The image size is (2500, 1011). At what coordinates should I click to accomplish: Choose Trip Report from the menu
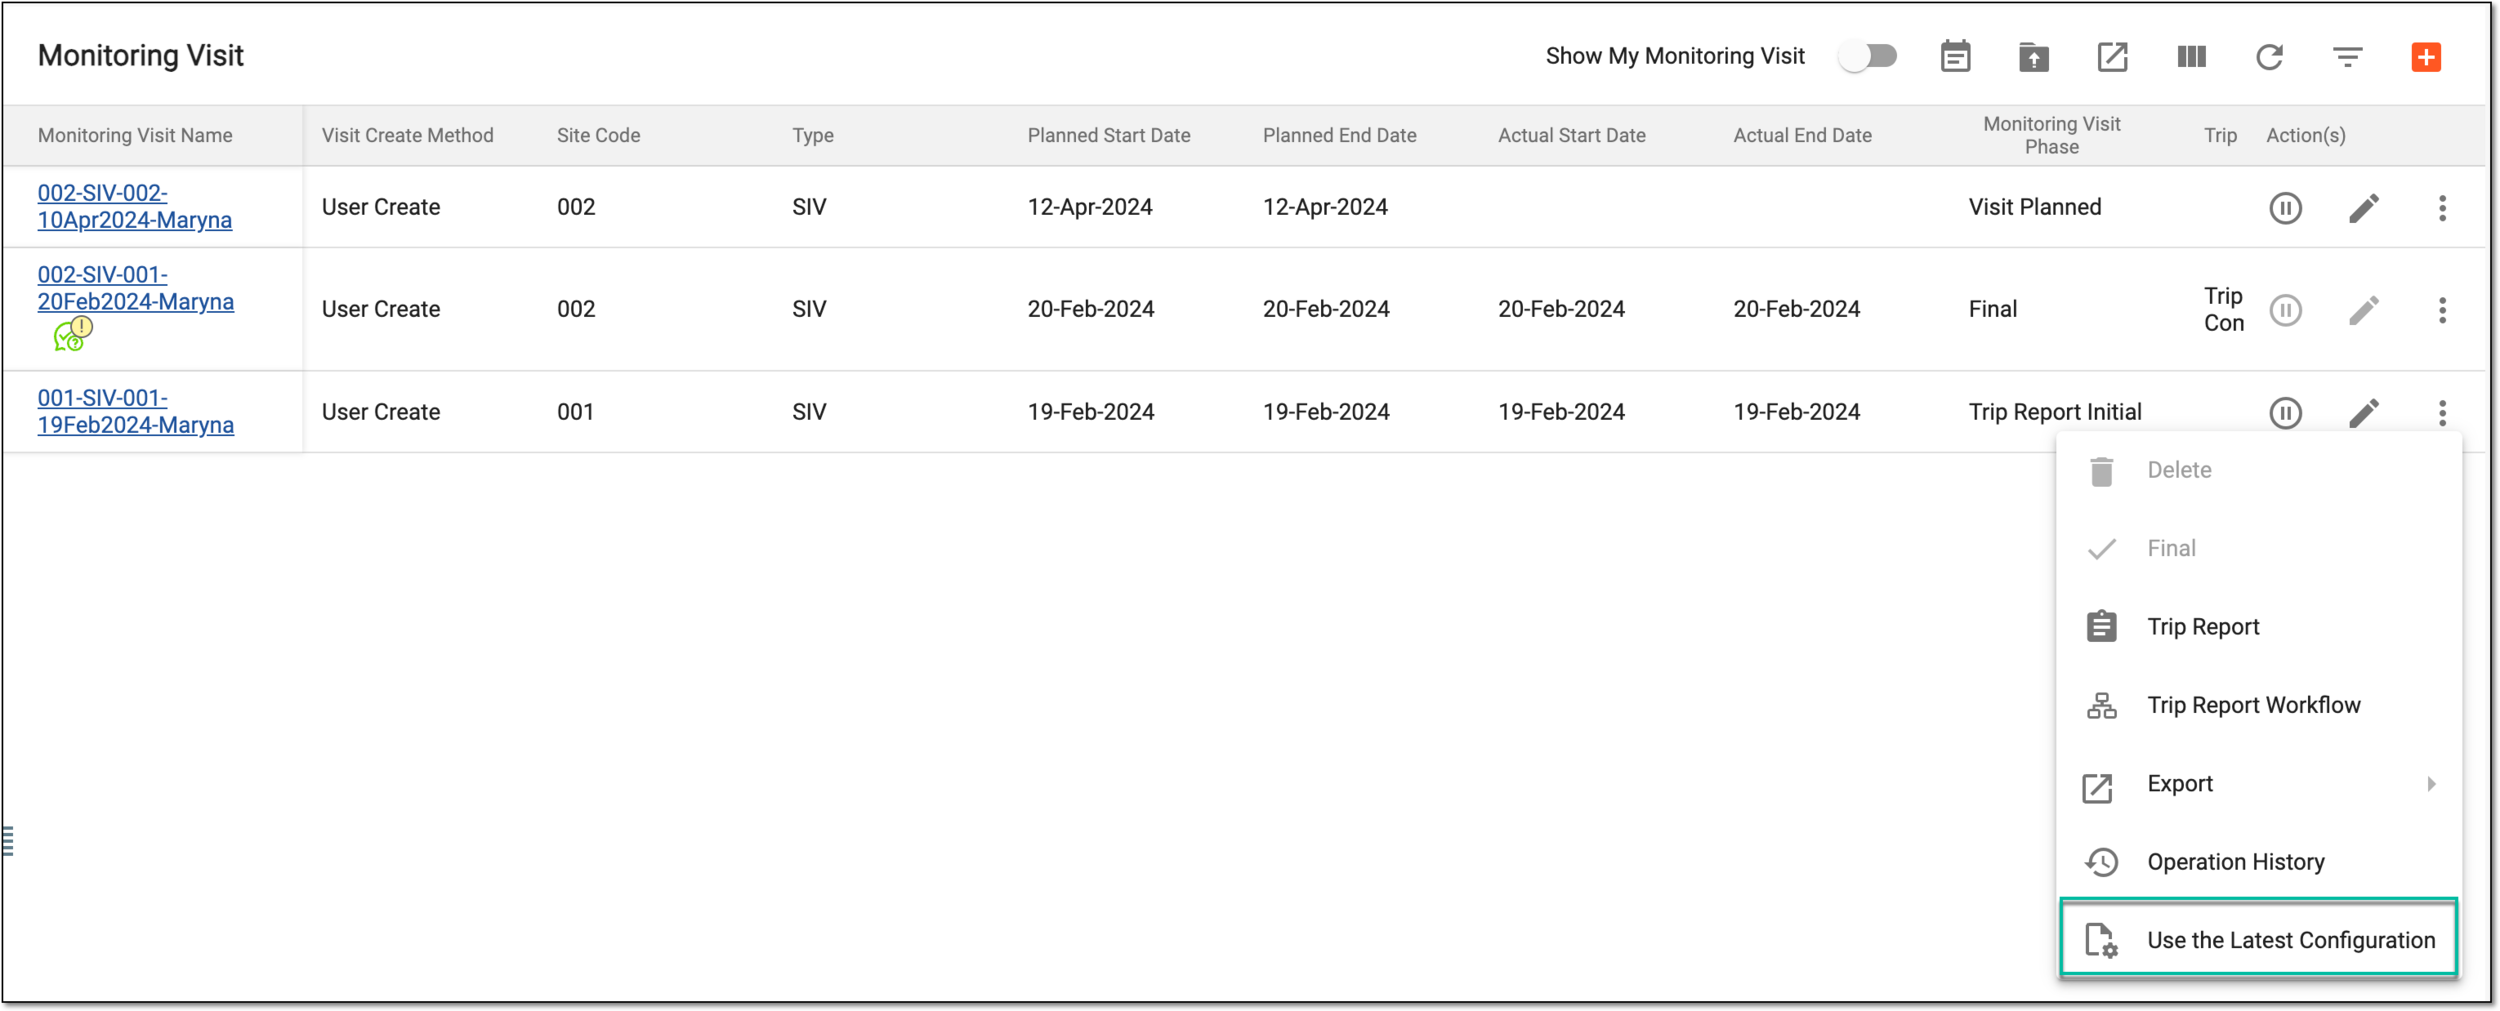[x=2259, y=627]
